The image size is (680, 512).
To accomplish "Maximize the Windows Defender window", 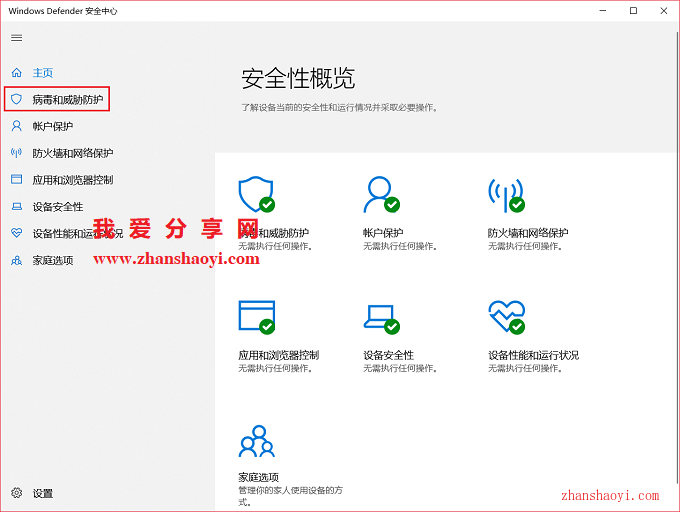I will pos(633,10).
